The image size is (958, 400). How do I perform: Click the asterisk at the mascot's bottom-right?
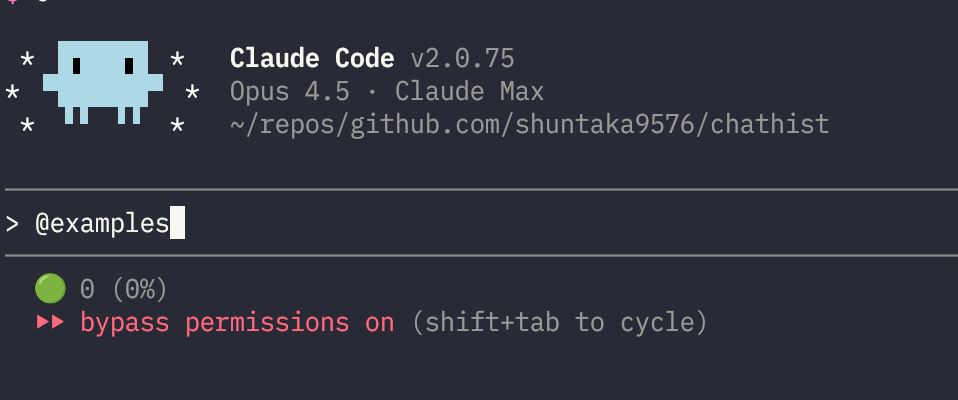(x=177, y=127)
